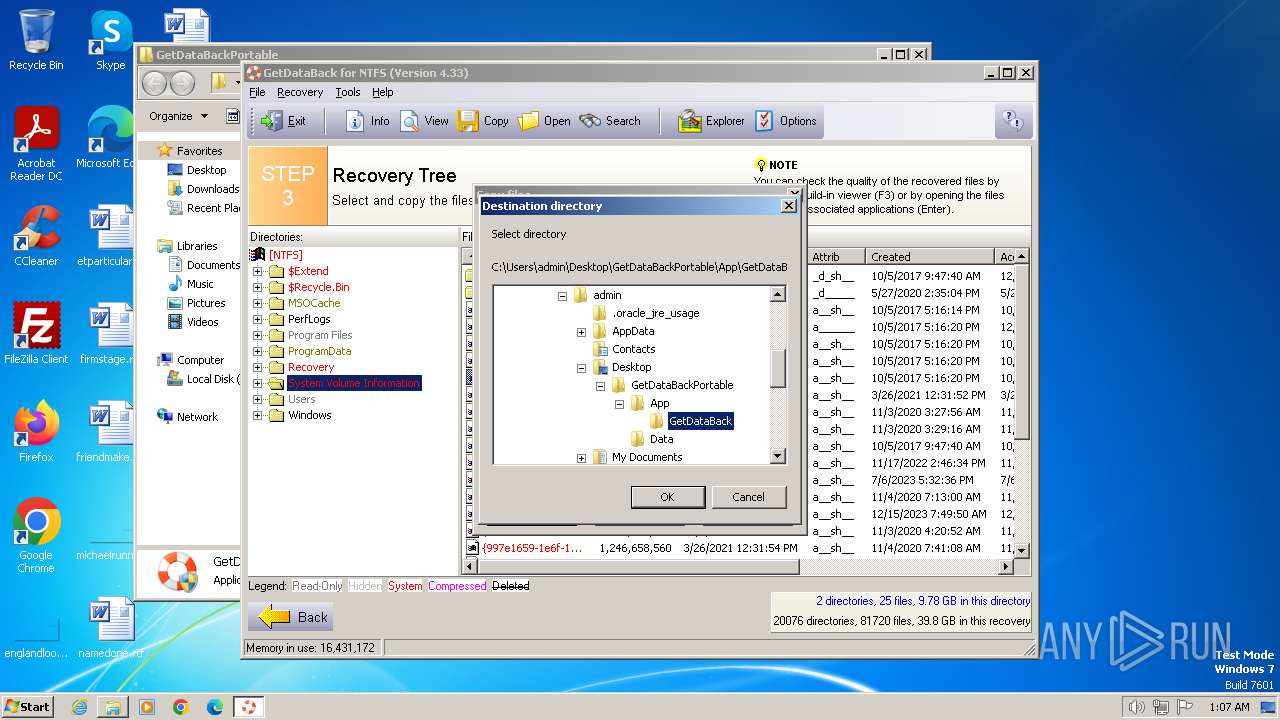Expand the My Documents node

(x=581, y=457)
